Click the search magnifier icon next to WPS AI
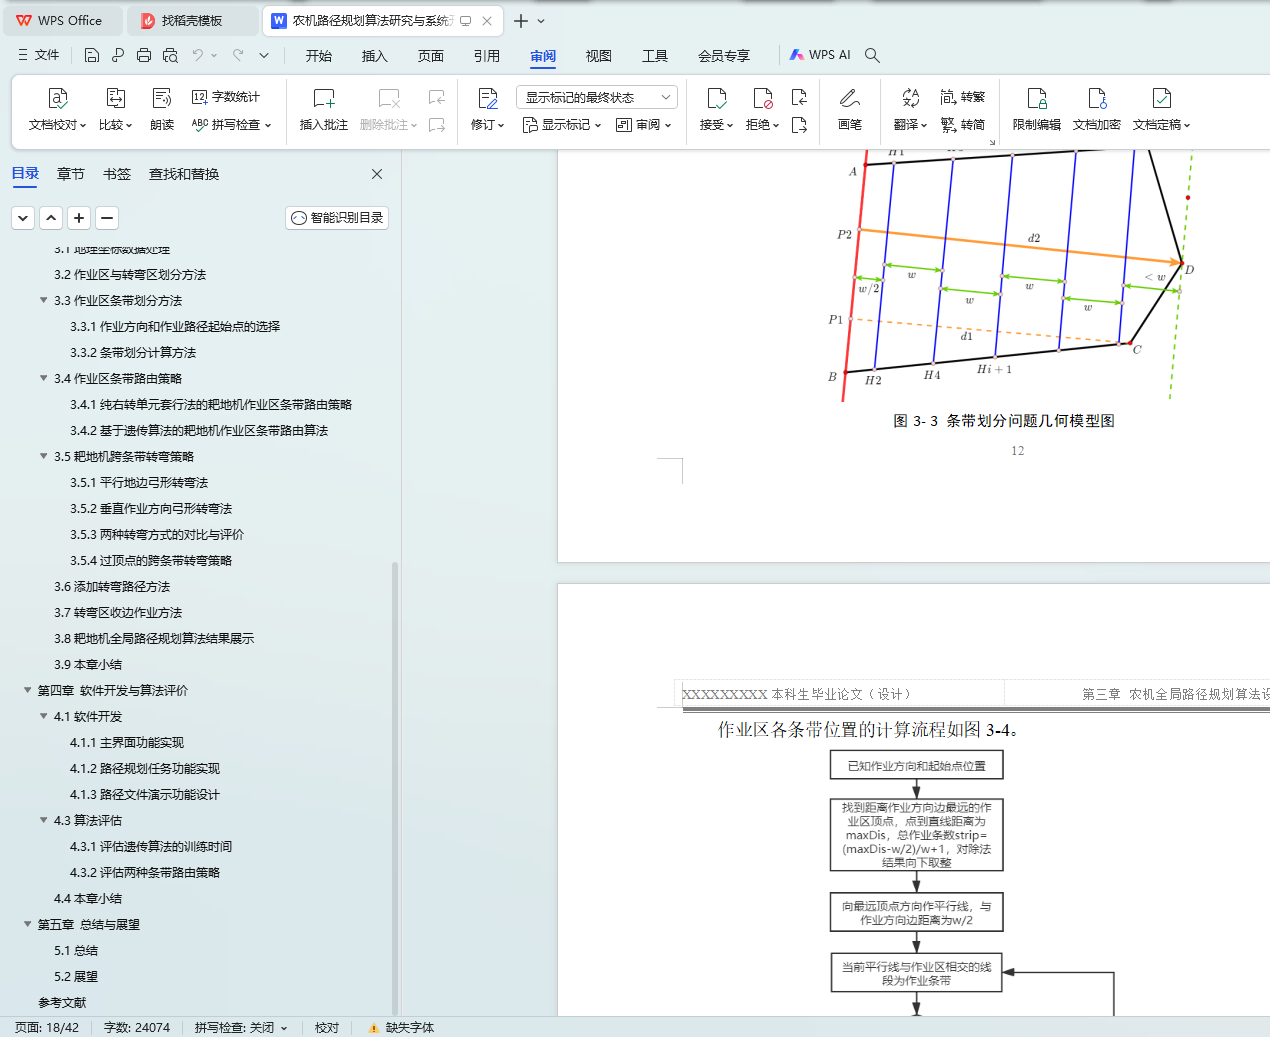This screenshot has width=1270, height=1037. point(872,55)
